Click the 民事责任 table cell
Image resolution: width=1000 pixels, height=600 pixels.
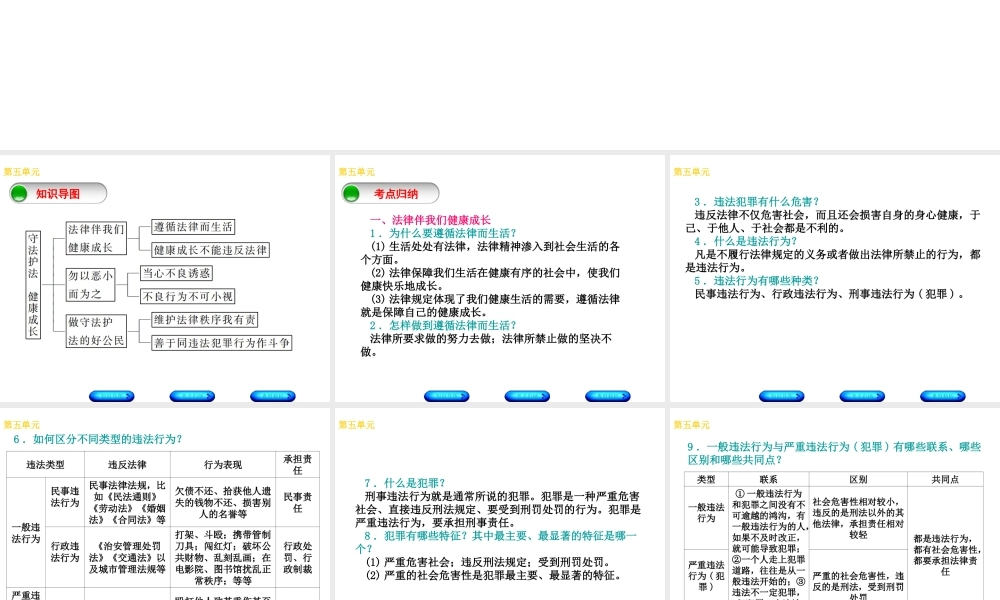(297, 502)
